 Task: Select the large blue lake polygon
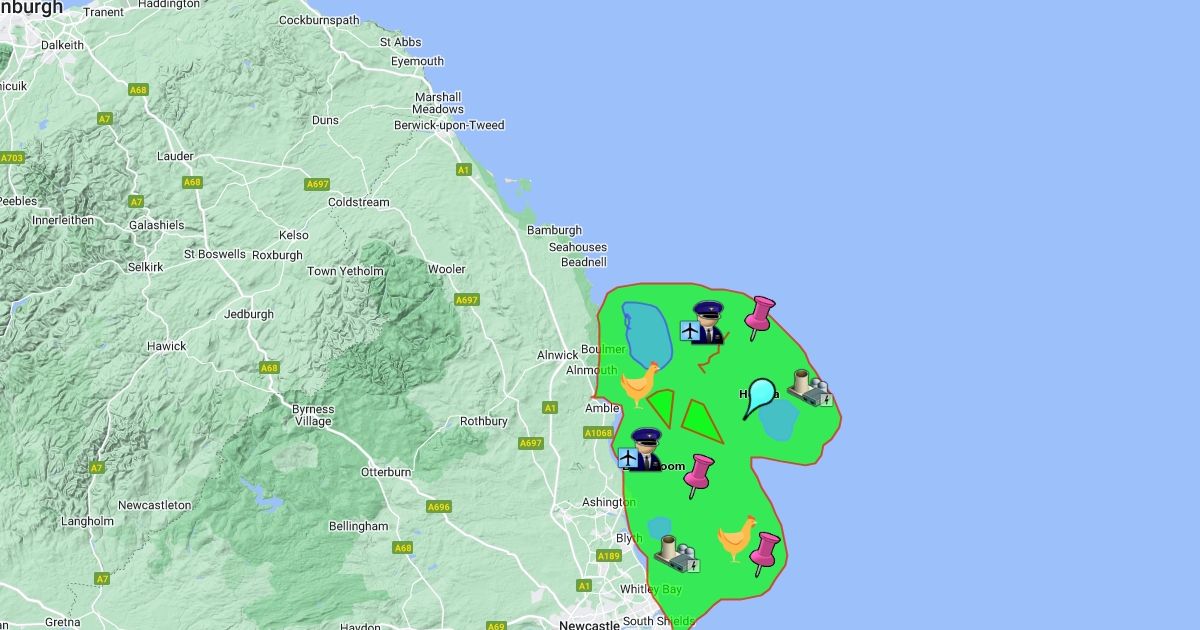coord(646,334)
